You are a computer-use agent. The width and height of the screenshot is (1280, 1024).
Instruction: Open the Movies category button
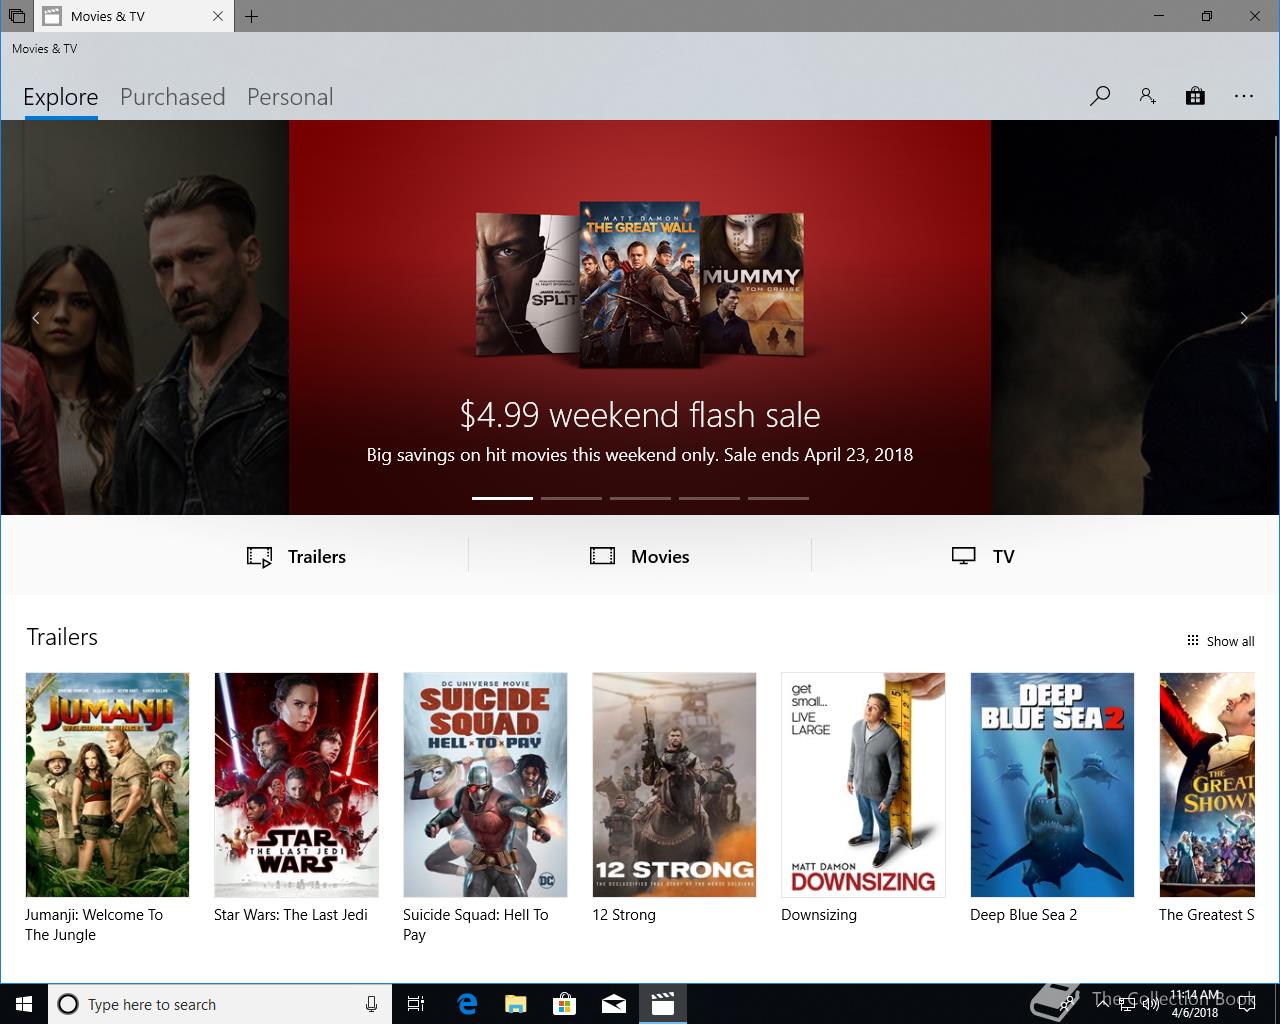coord(640,557)
